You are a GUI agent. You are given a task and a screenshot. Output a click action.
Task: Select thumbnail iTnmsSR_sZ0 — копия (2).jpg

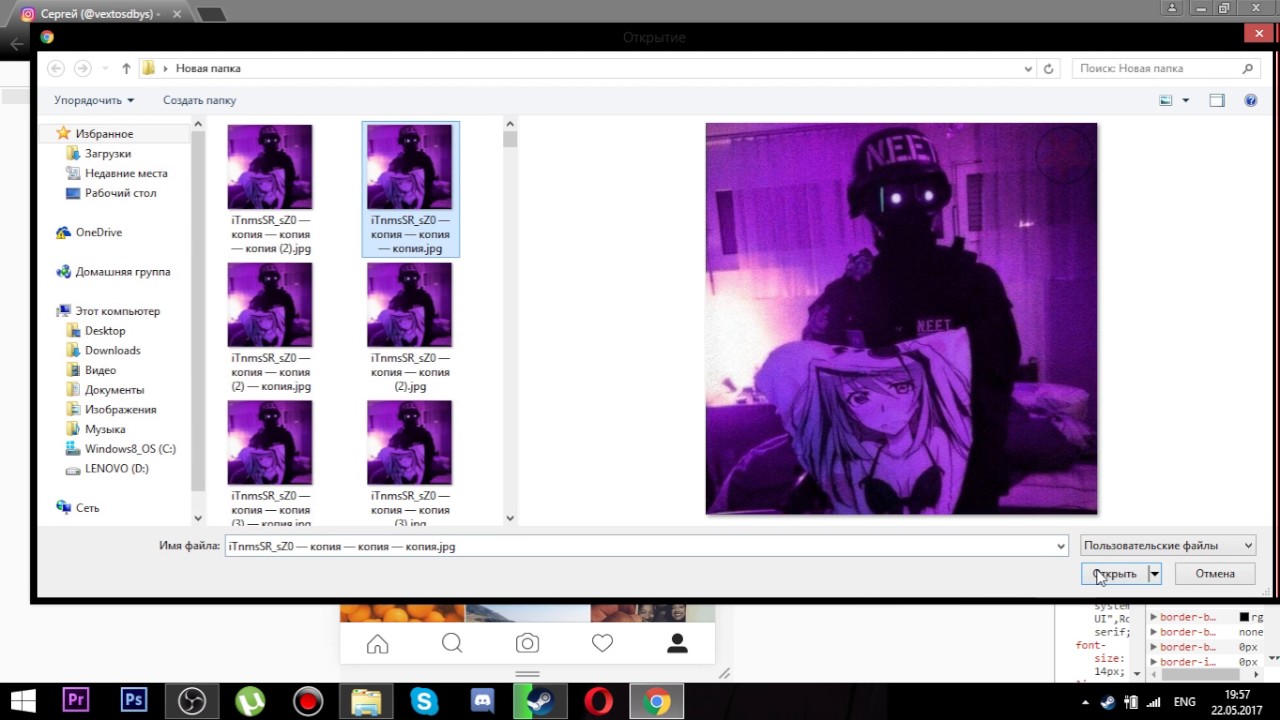pos(410,327)
